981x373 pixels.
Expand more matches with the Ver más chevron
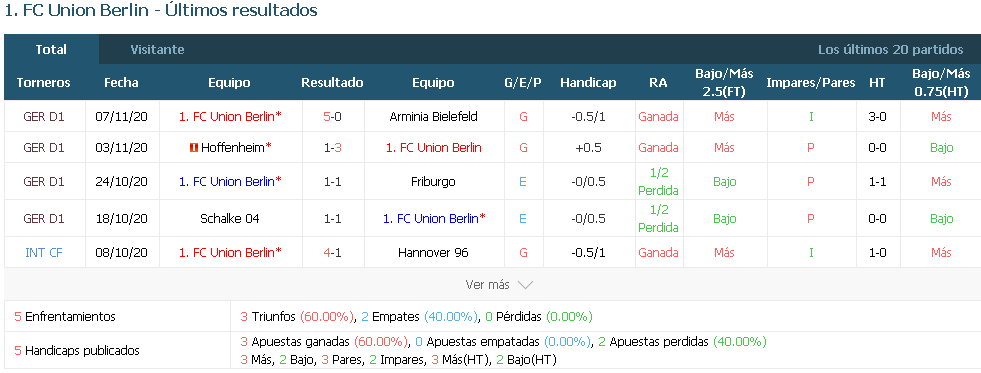pos(526,285)
